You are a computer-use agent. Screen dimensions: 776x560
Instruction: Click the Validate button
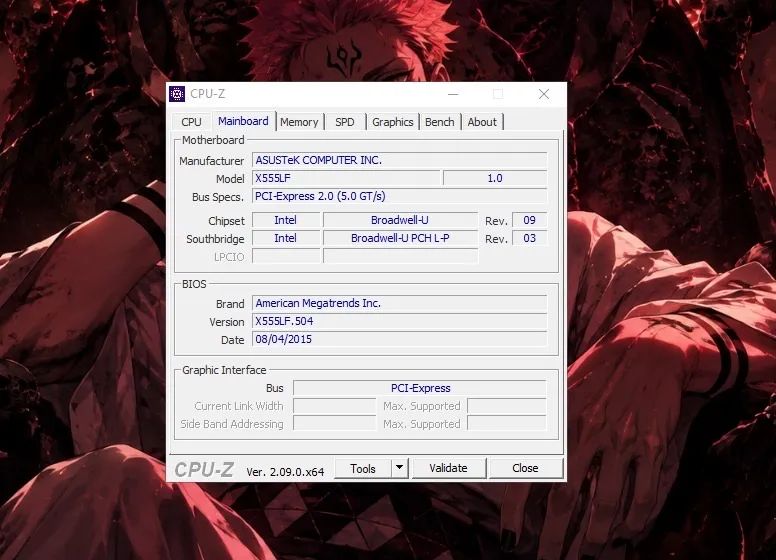[x=448, y=468]
